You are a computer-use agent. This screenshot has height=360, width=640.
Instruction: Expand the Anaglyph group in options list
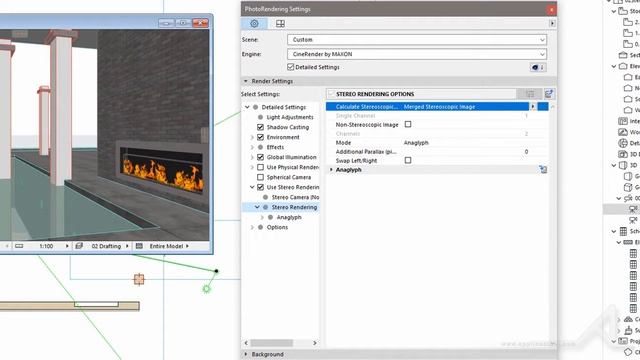[x=331, y=169]
